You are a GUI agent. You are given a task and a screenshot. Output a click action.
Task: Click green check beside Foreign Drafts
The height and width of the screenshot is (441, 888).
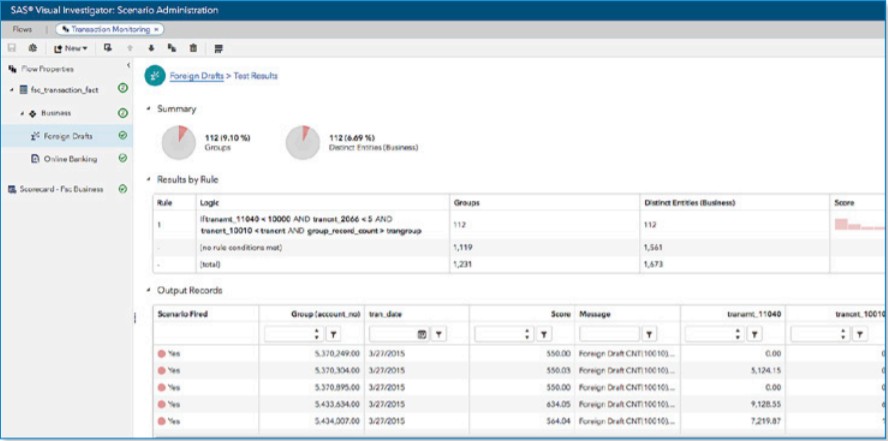(123, 136)
